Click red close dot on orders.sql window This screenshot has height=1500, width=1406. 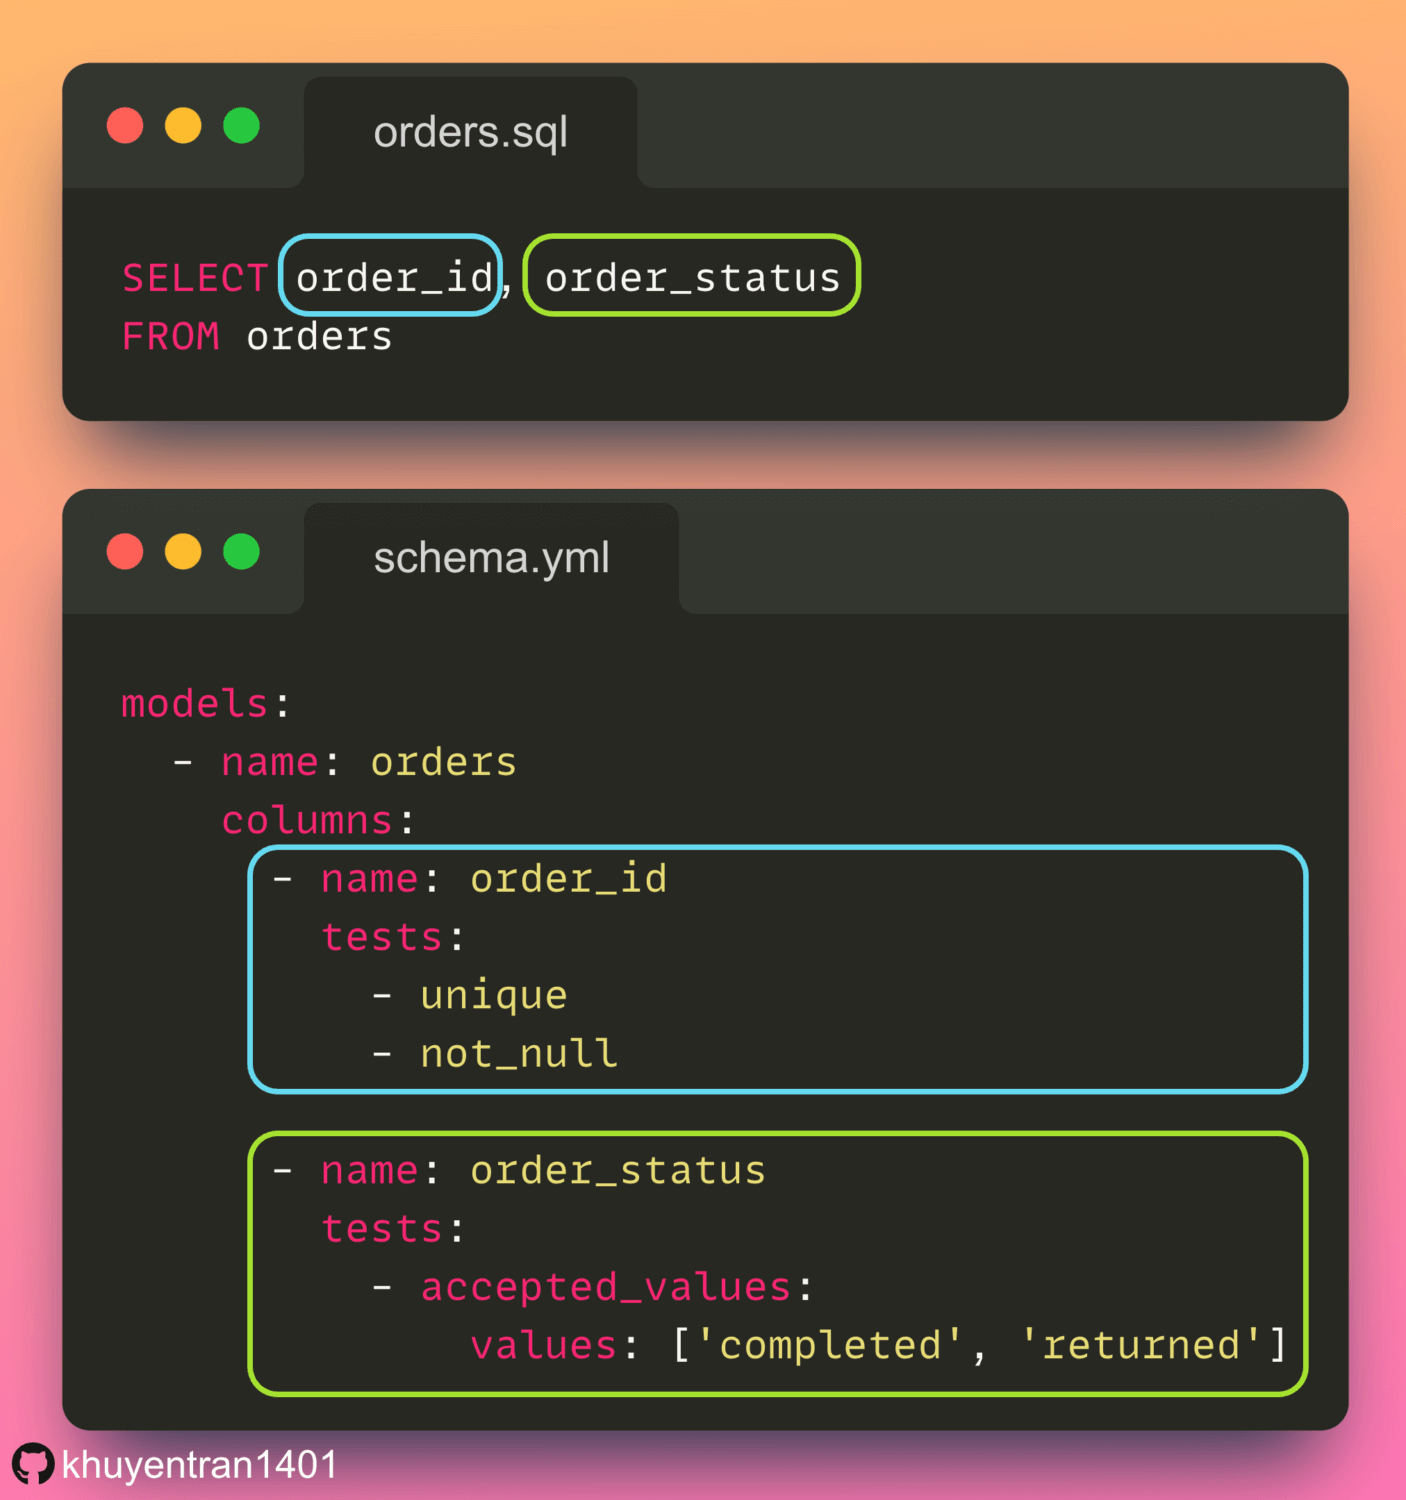point(125,126)
